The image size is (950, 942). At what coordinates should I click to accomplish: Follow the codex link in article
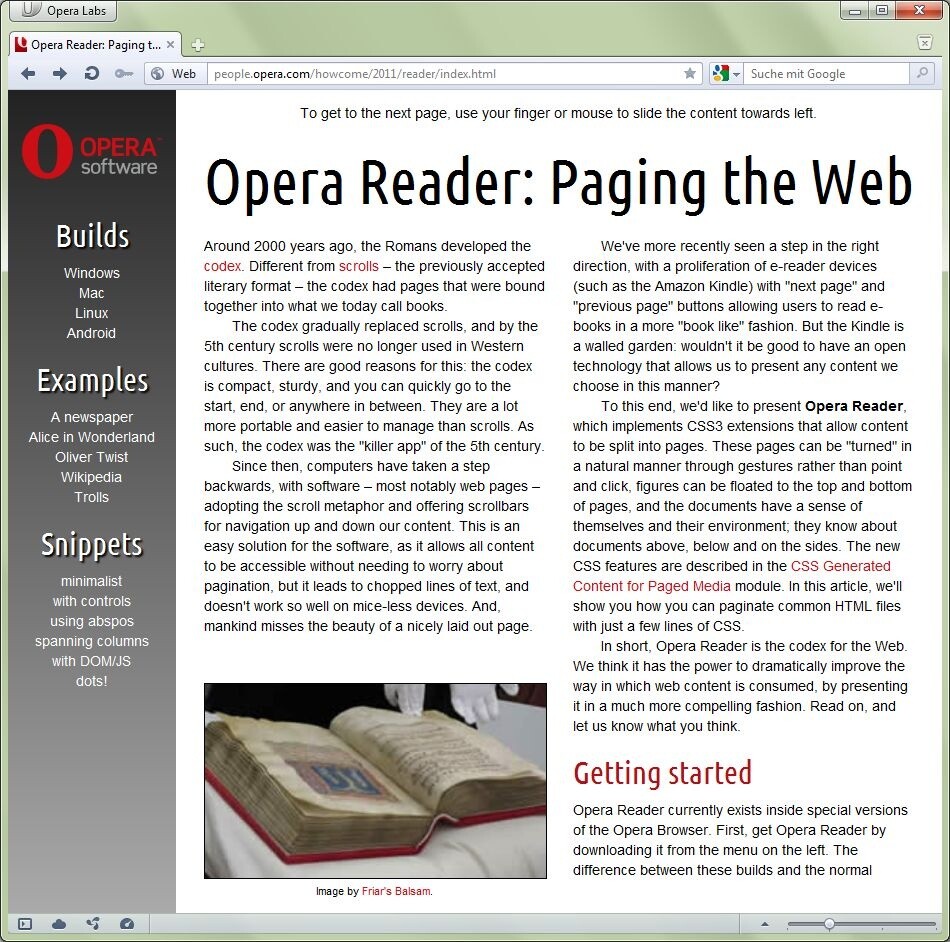coord(222,267)
